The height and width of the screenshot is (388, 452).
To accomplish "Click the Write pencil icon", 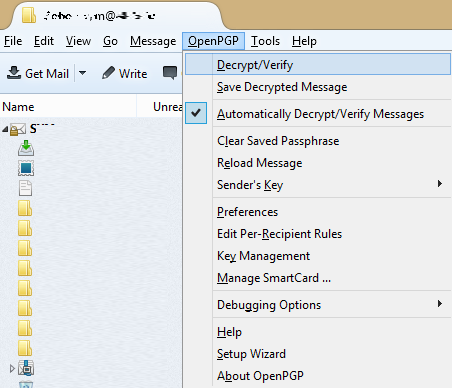I will [x=108, y=72].
